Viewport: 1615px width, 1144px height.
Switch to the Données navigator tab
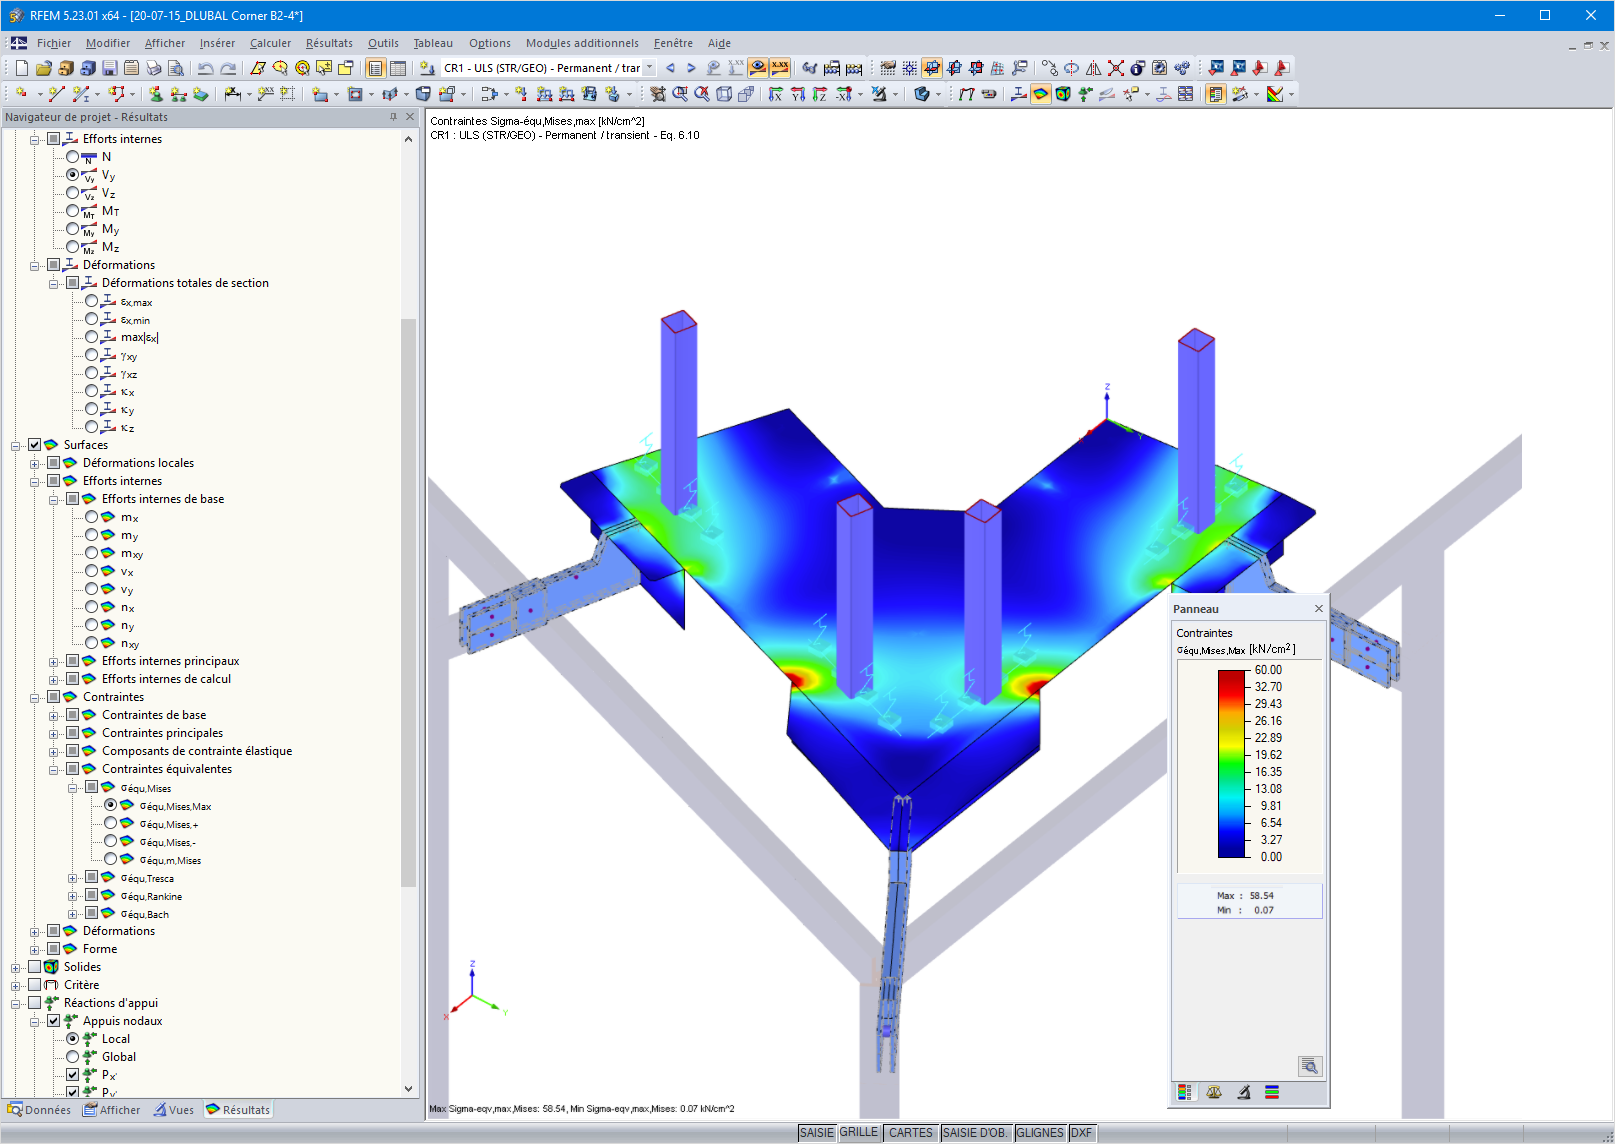pyautogui.click(x=40, y=1110)
